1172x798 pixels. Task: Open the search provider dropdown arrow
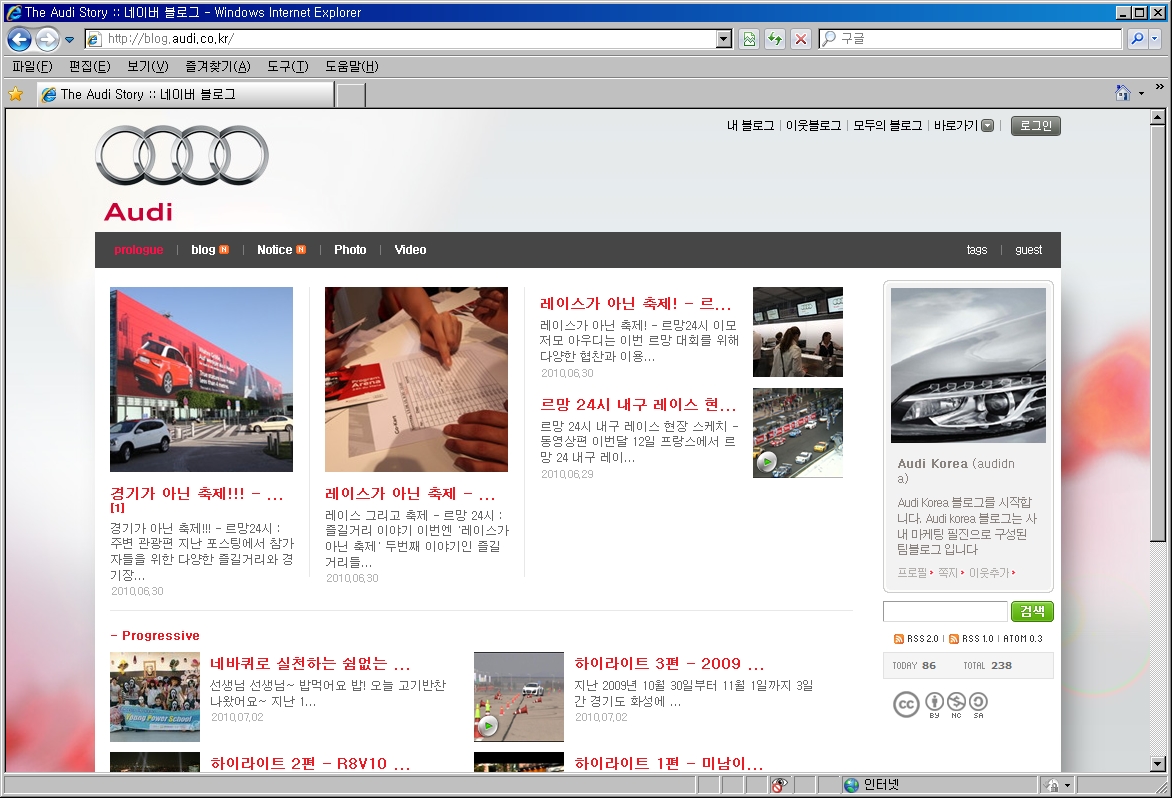click(1154, 39)
